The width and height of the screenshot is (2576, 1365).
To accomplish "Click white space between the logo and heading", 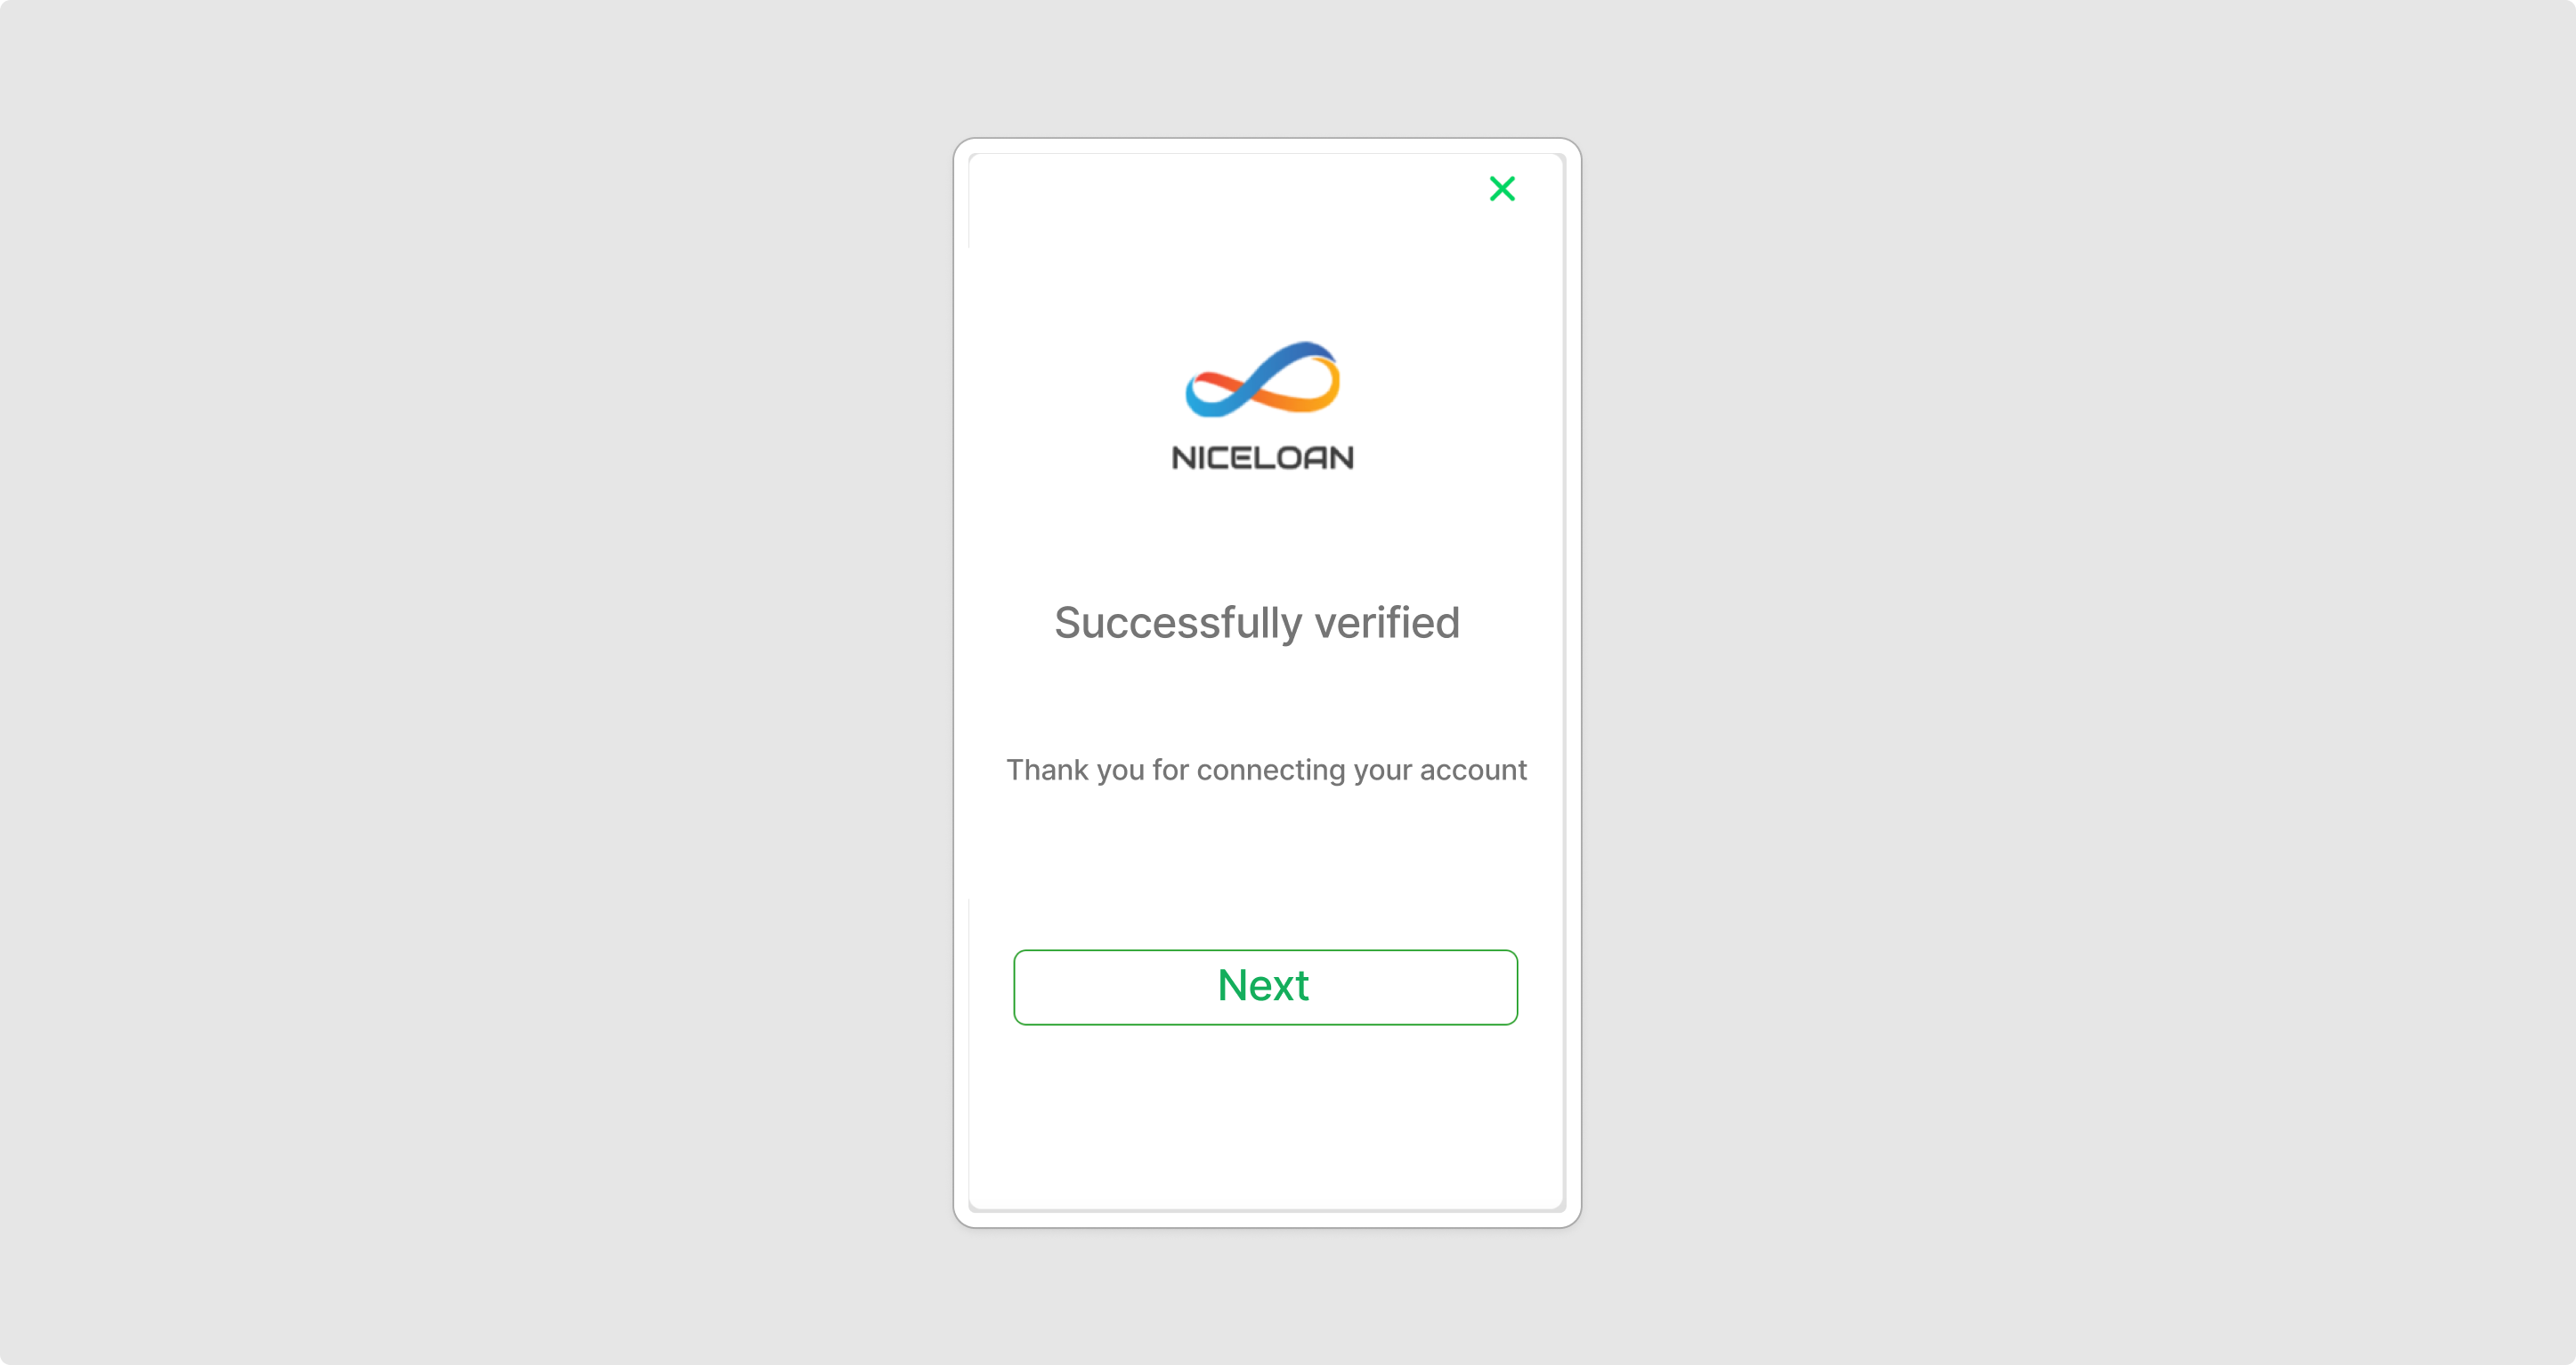I will click(x=1265, y=535).
